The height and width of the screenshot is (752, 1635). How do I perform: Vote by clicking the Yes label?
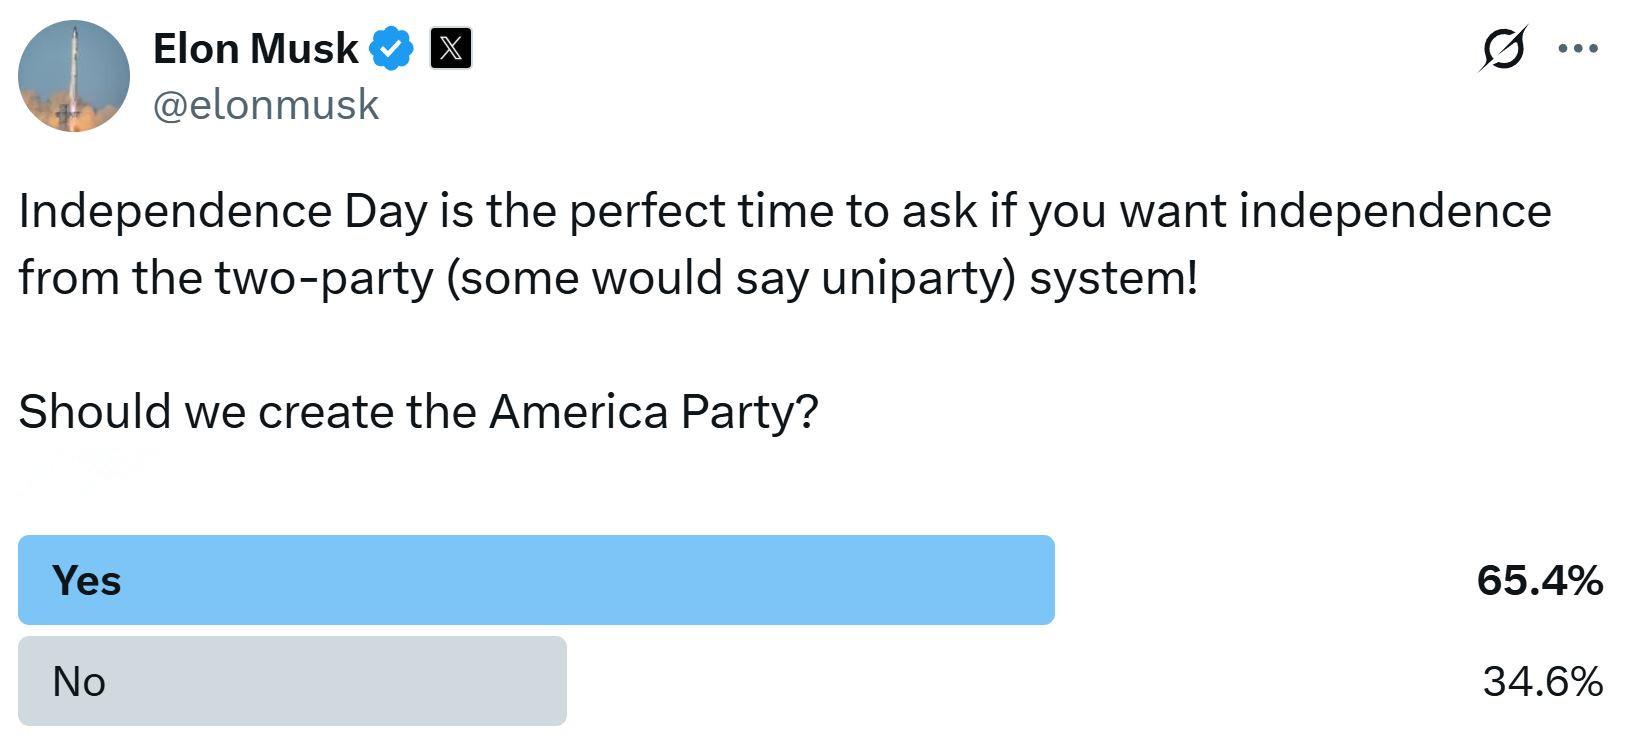click(x=87, y=581)
